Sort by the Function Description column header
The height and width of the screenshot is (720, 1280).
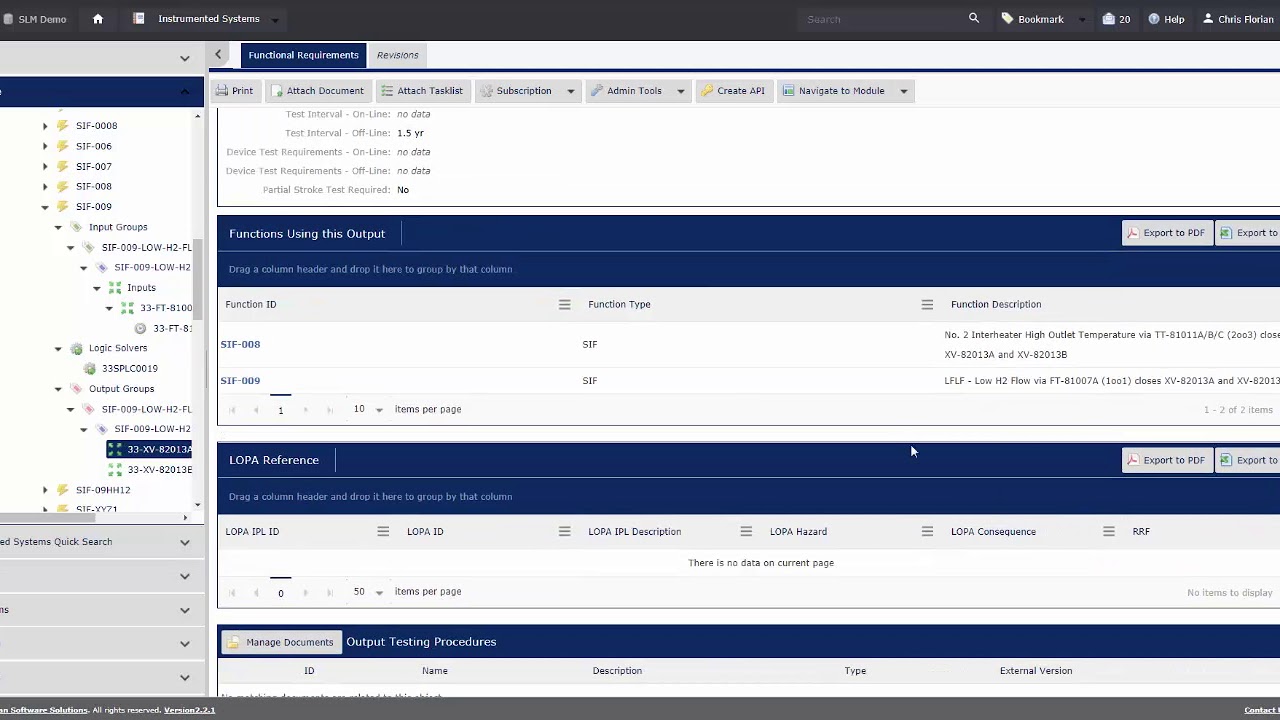coord(996,305)
